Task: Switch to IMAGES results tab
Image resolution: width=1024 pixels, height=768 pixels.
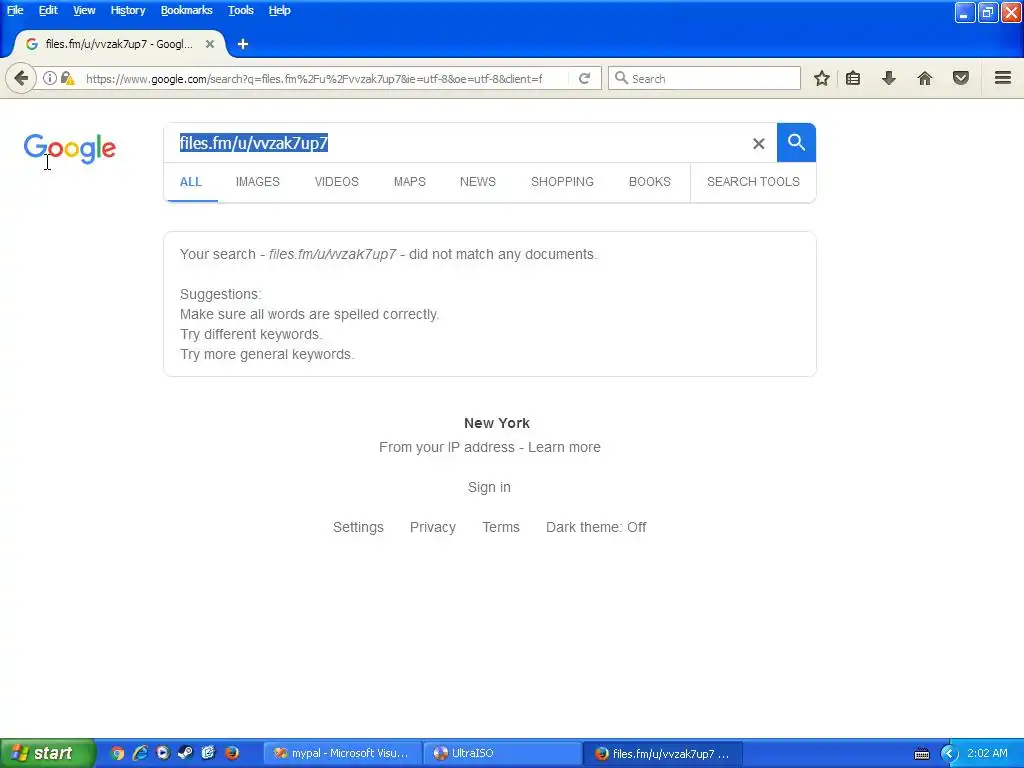Action: click(x=257, y=182)
